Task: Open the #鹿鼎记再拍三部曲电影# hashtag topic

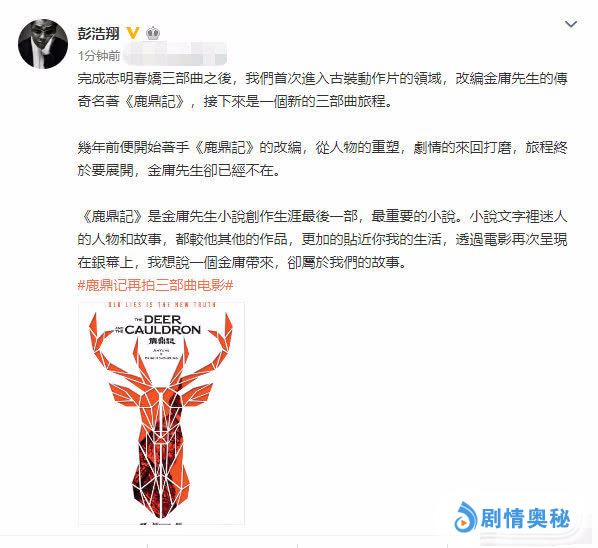Action: [x=155, y=285]
